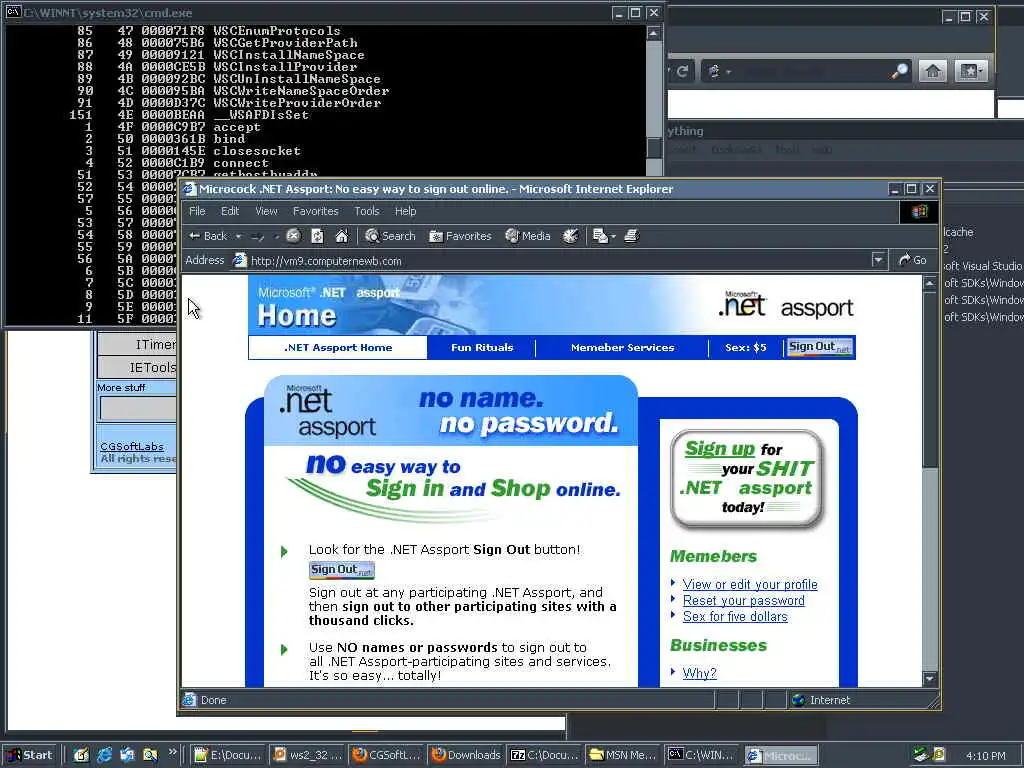Click the Go button beside address bar
Image resolution: width=1024 pixels, height=768 pixels.
click(912, 261)
